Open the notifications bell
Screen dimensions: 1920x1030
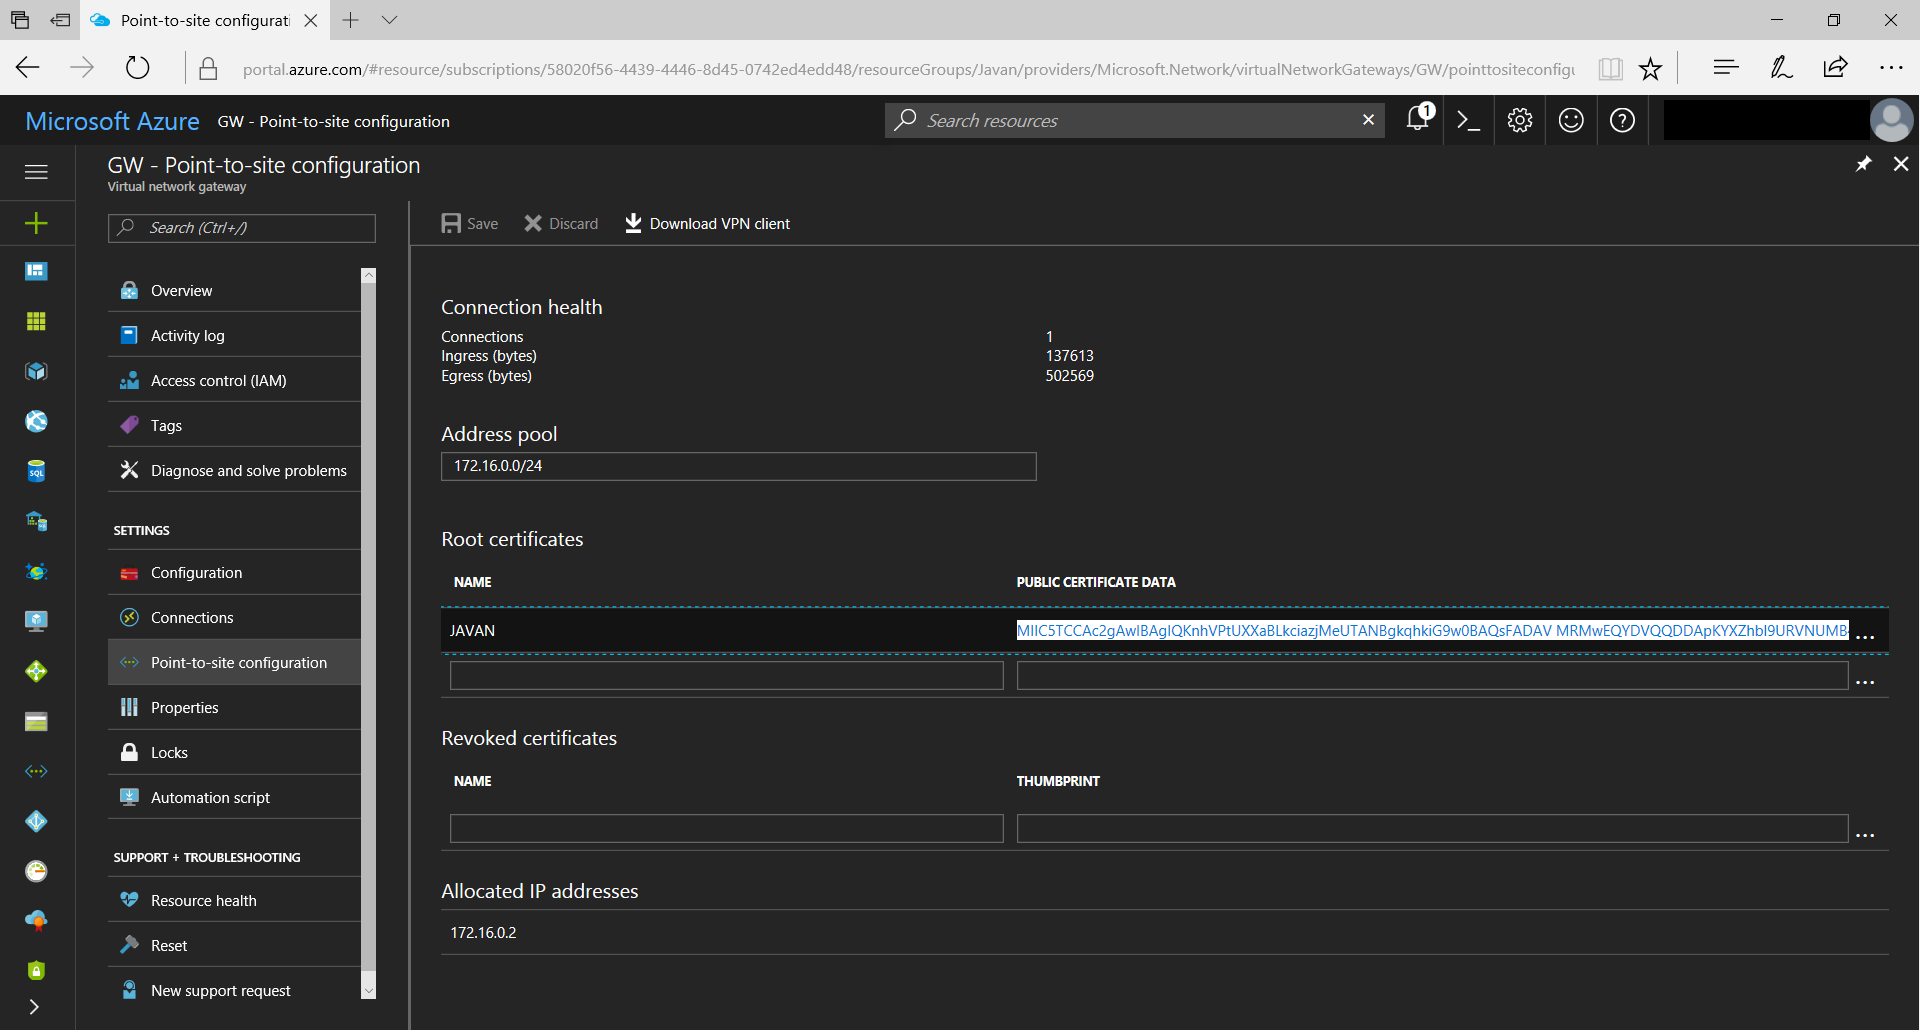coord(1418,120)
